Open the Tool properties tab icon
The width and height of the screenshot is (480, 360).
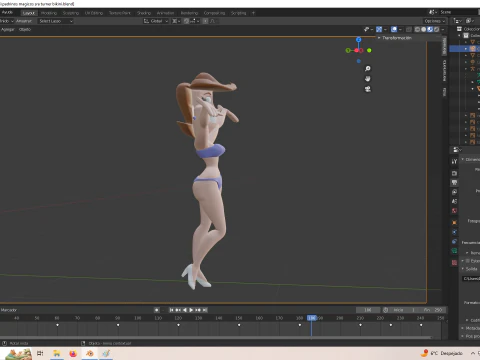[x=454, y=162]
